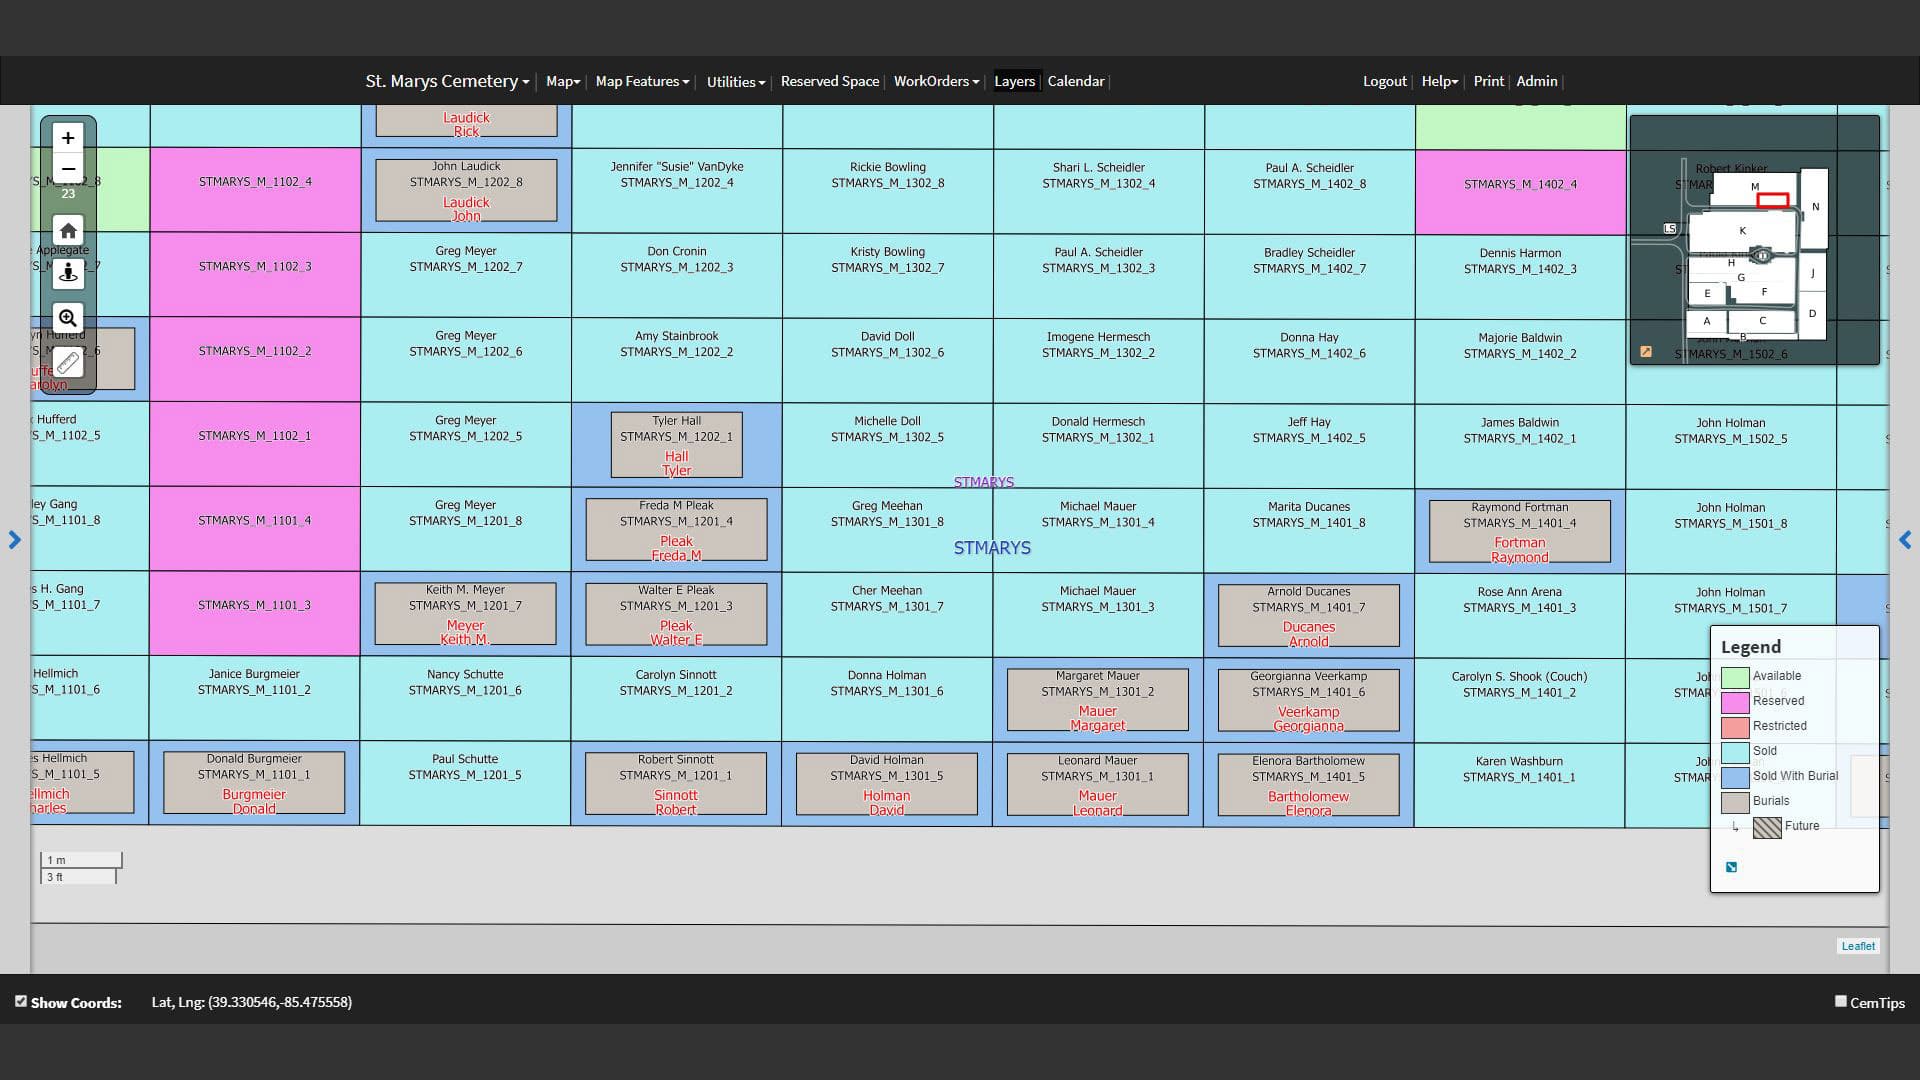
Task: Open the Map Features dropdown
Action: pos(642,81)
